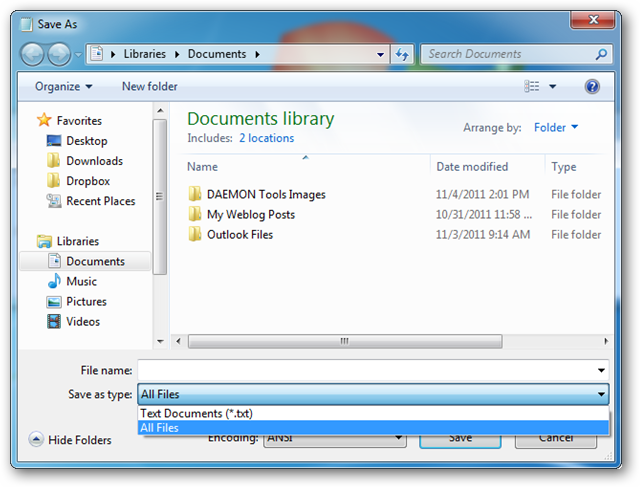
Task: Click the 11/4/2011 2:01 PM date cell
Action: [482, 195]
